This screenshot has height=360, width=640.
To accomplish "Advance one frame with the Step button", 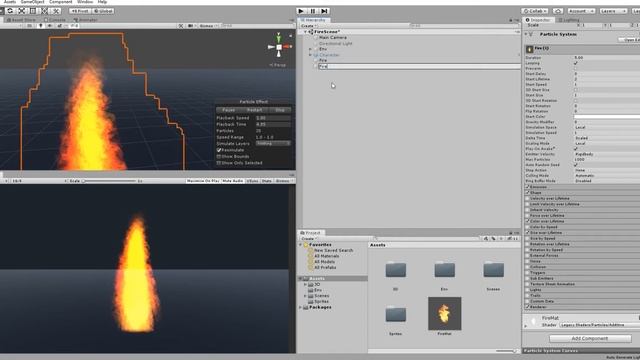I will [x=324, y=11].
